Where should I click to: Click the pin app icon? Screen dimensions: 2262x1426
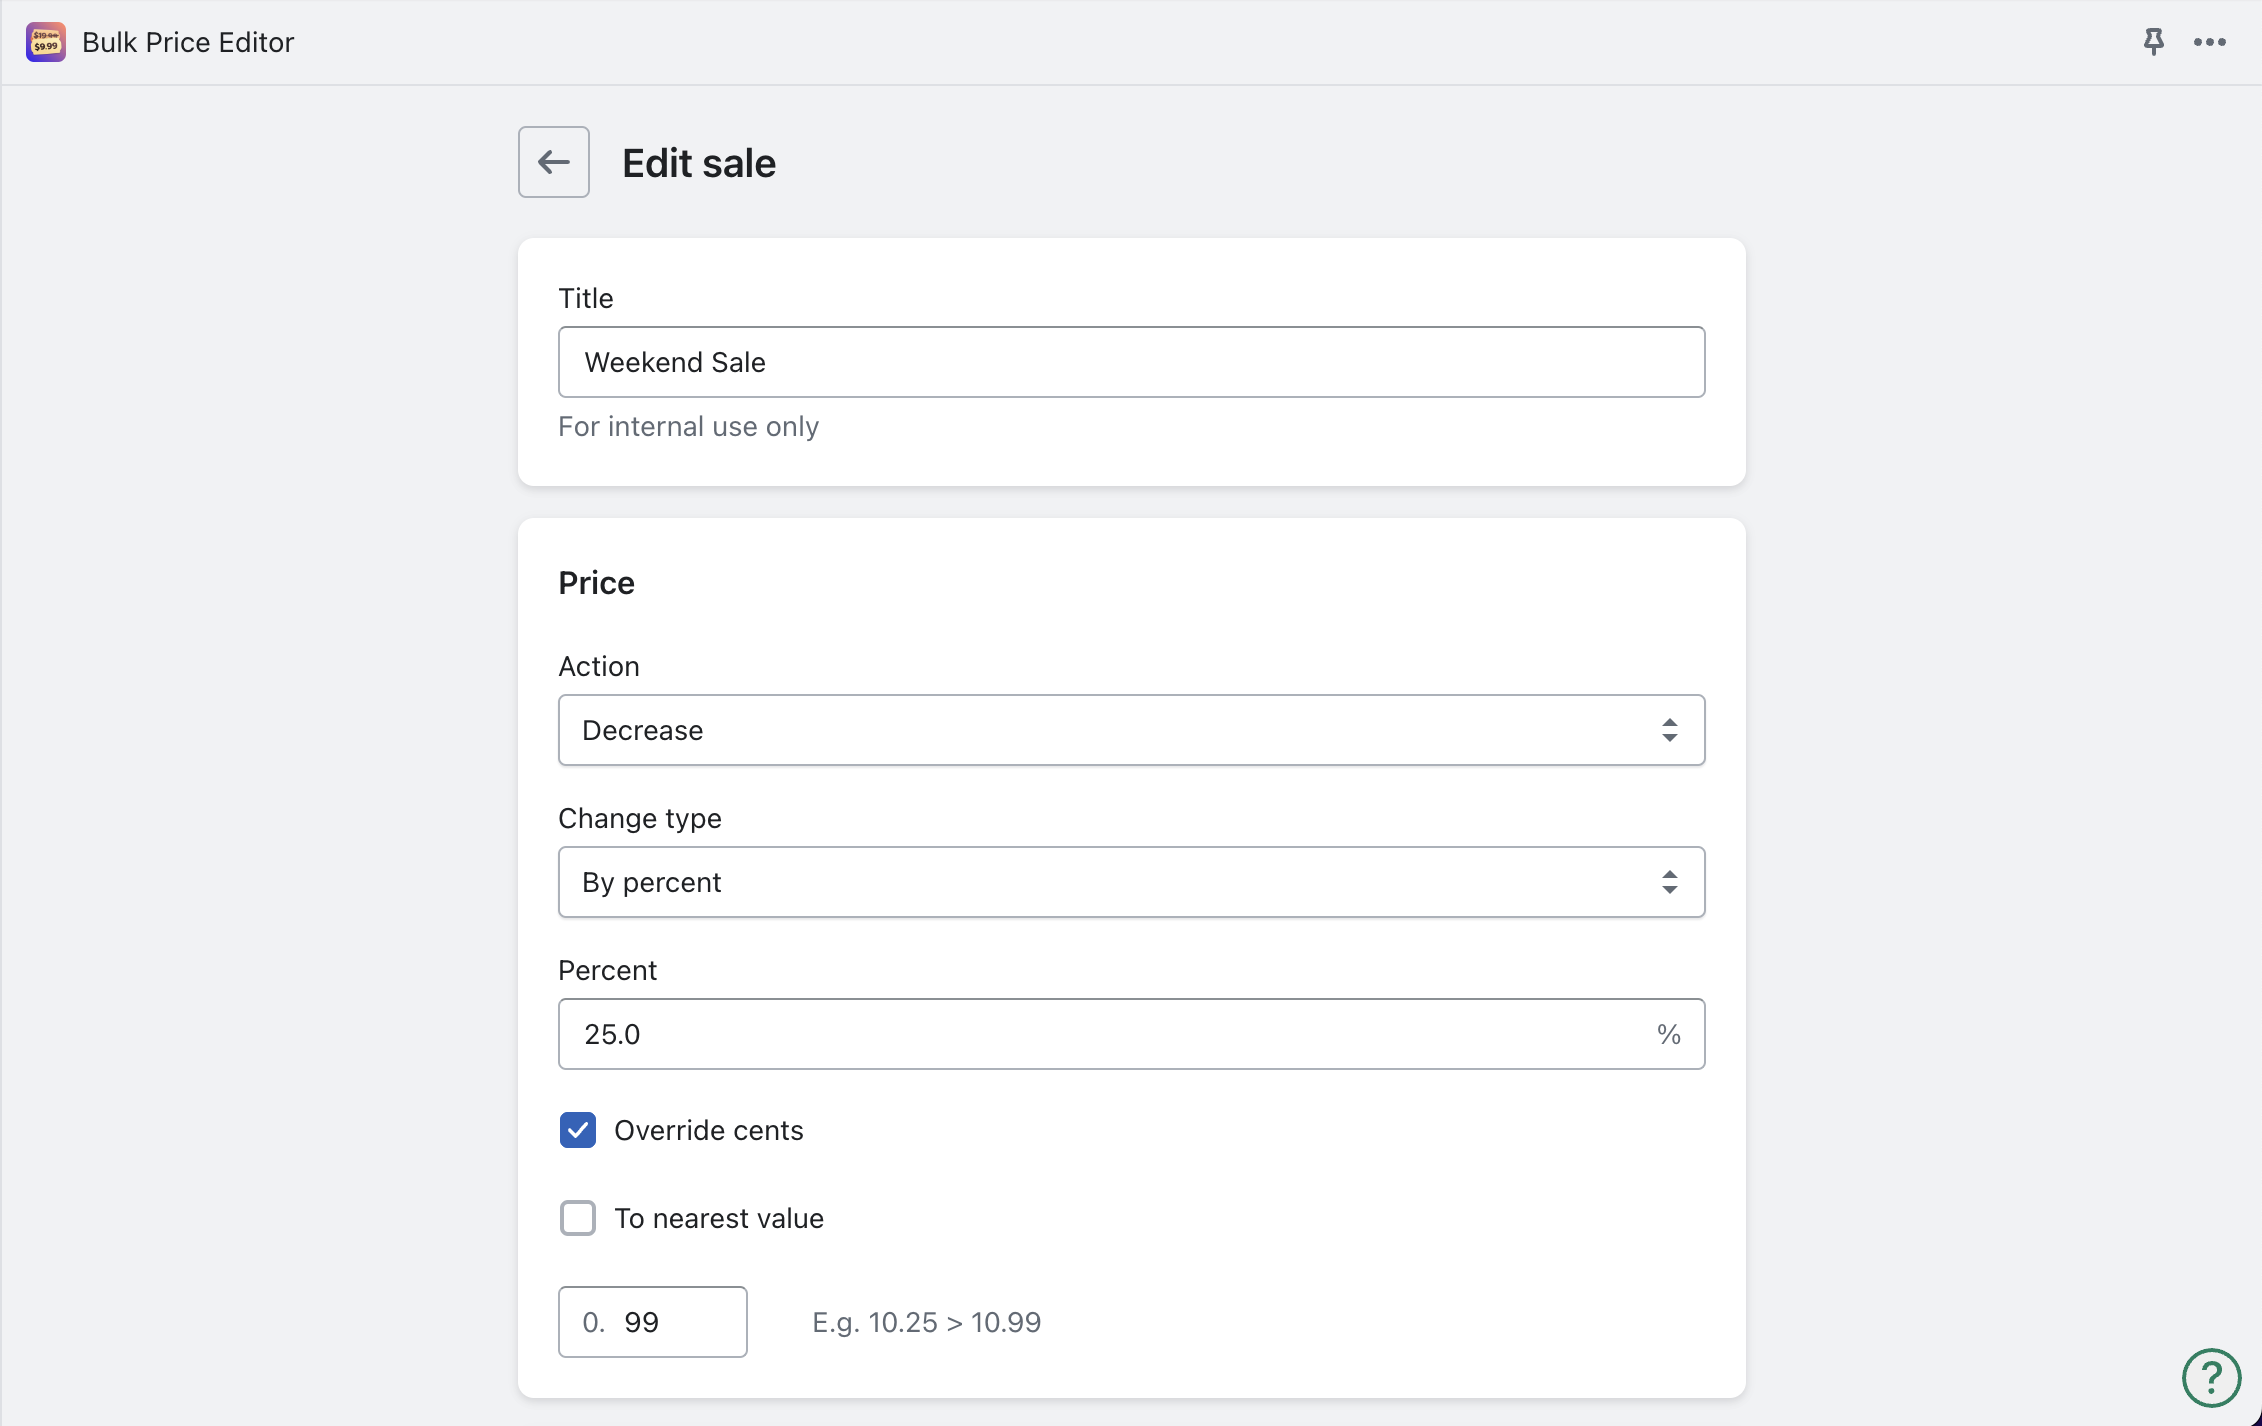click(2153, 42)
